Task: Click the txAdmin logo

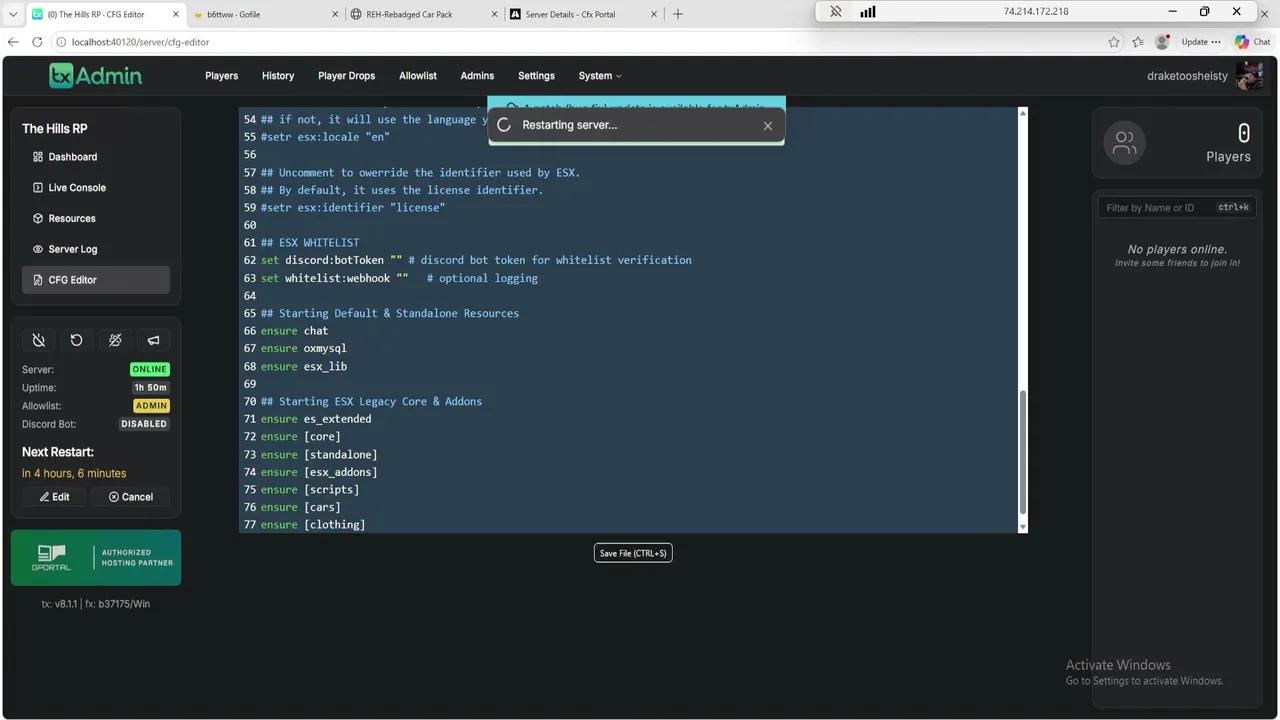Action: pyautogui.click(x=96, y=76)
